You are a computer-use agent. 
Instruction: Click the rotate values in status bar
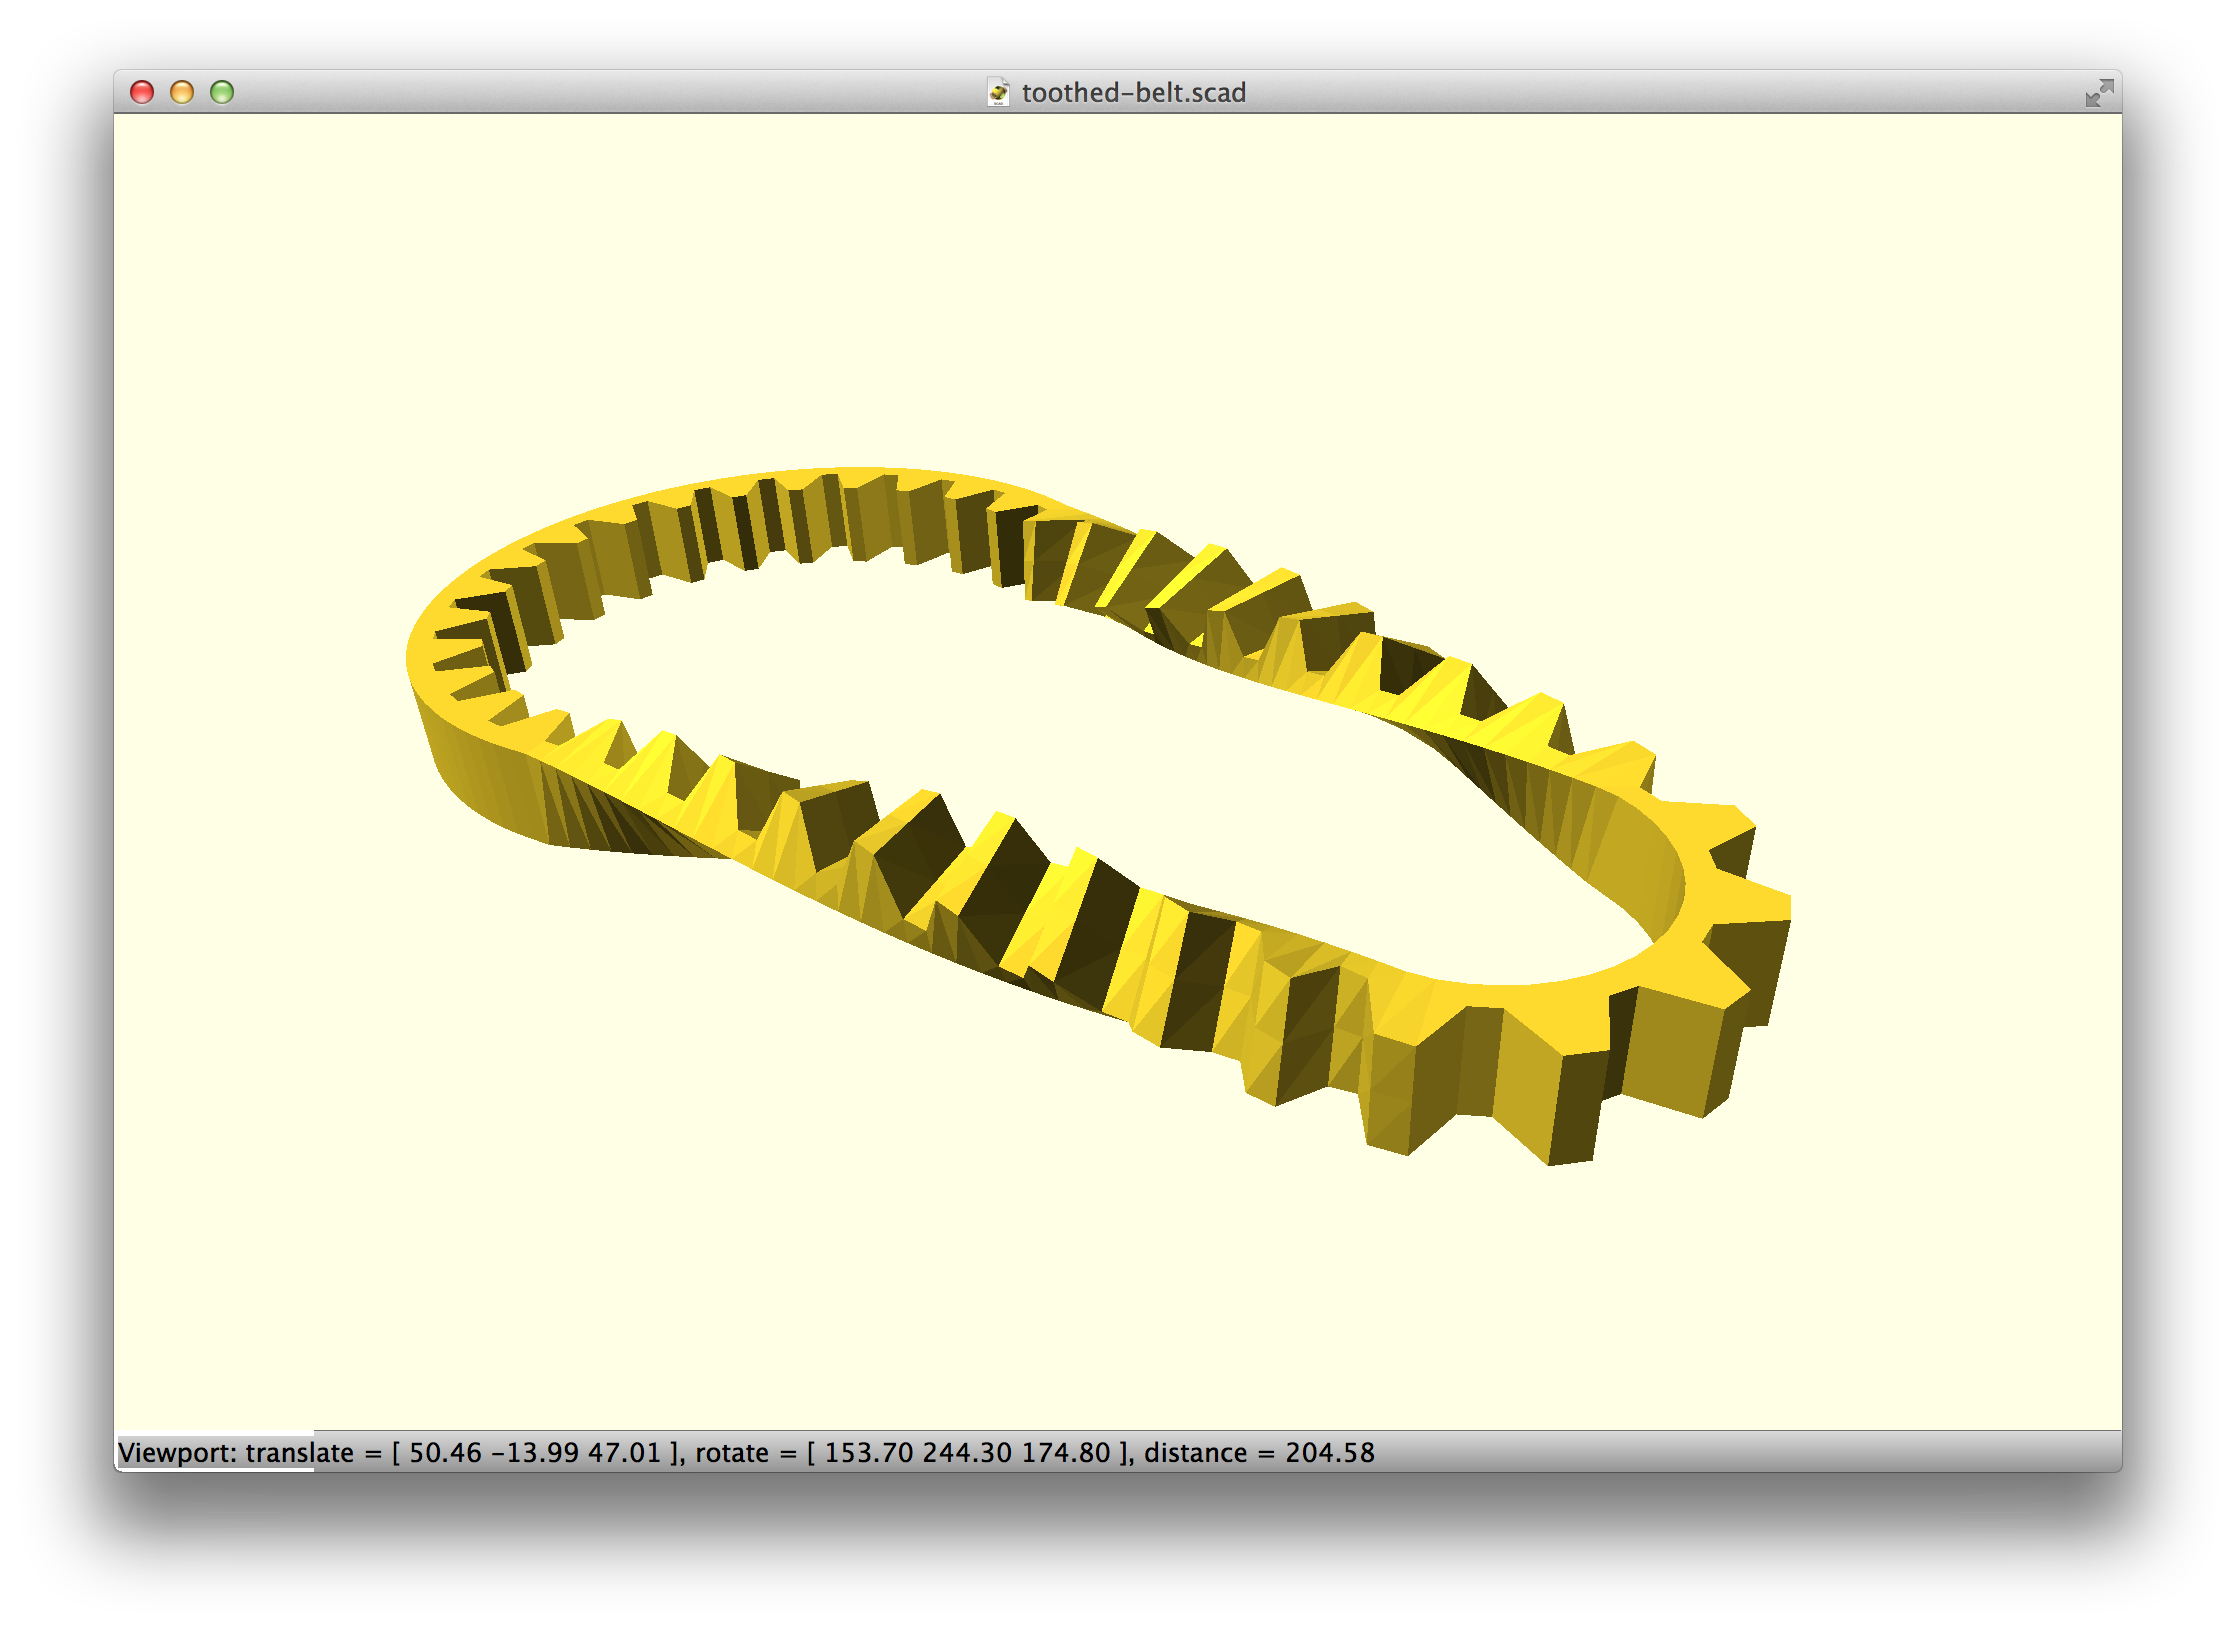click(x=966, y=1452)
